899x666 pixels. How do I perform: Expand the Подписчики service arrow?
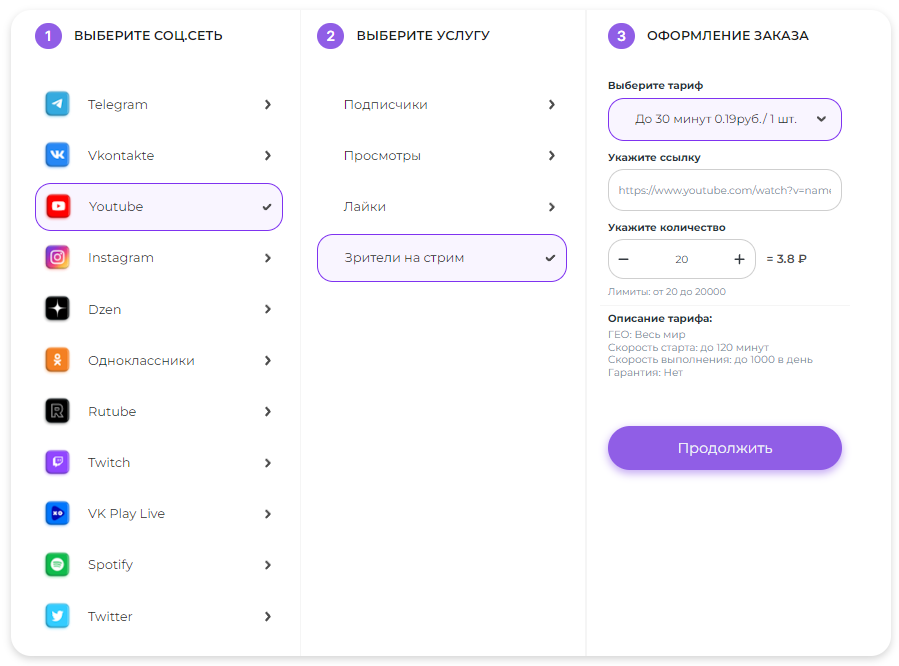tap(551, 104)
